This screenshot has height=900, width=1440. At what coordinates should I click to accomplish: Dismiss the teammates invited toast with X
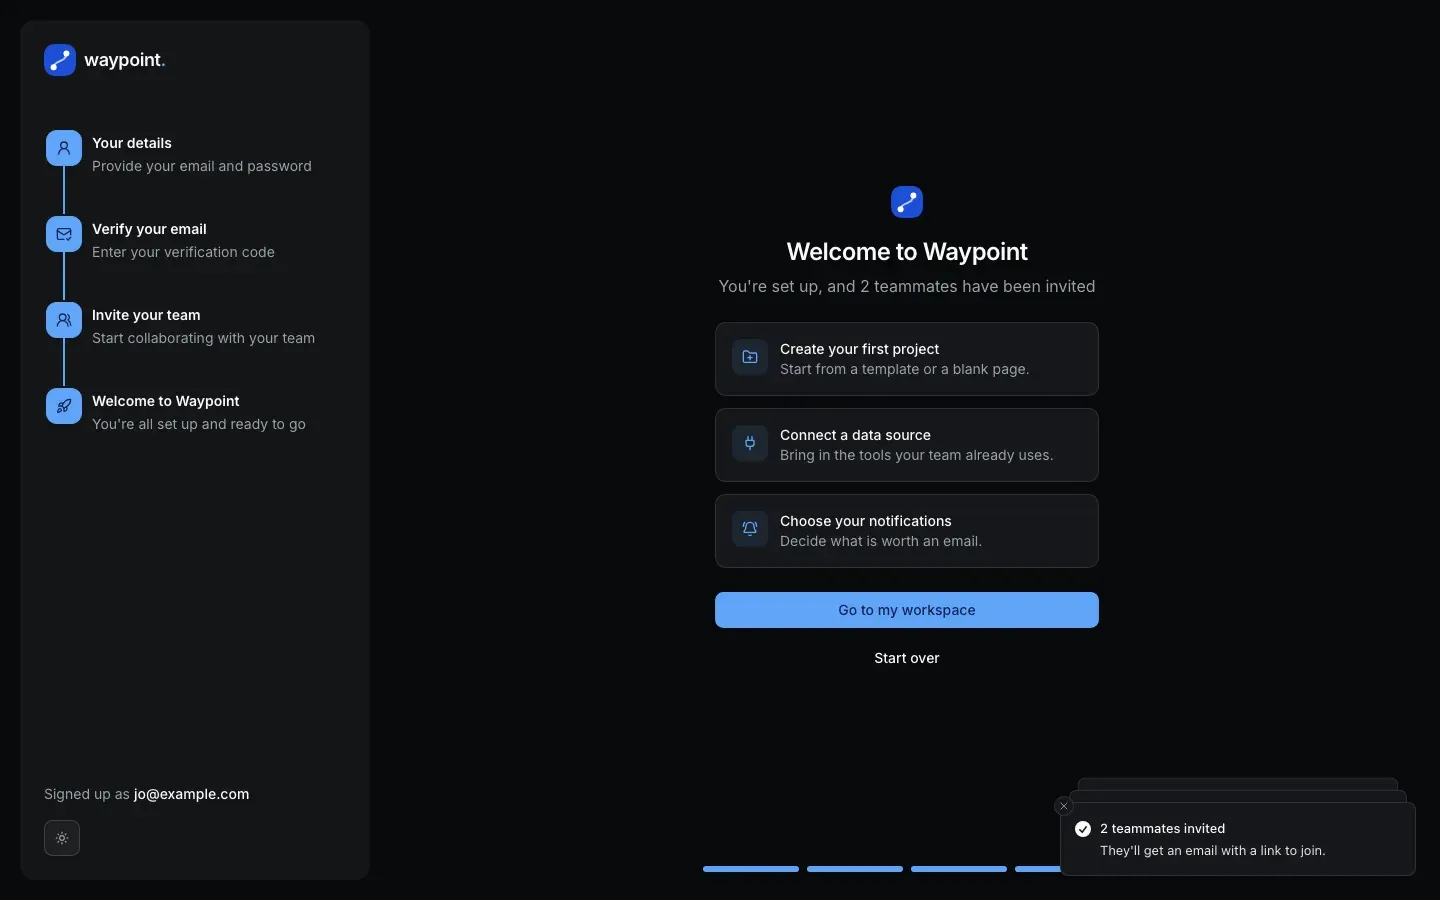(1064, 806)
